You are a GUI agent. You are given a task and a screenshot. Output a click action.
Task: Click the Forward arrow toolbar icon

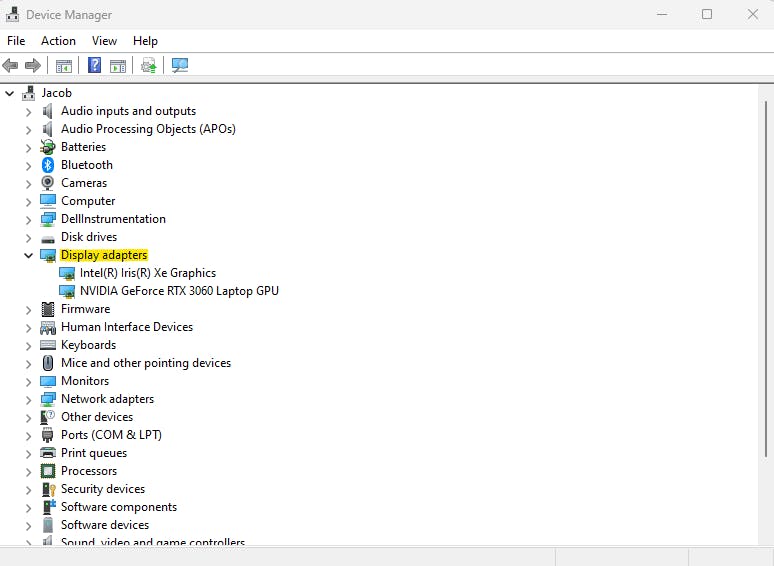point(33,65)
